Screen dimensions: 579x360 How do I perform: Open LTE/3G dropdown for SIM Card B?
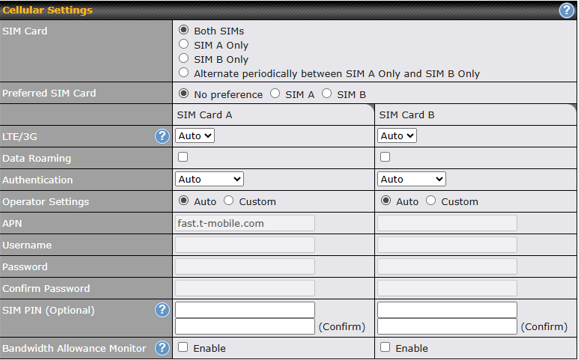[397, 136]
